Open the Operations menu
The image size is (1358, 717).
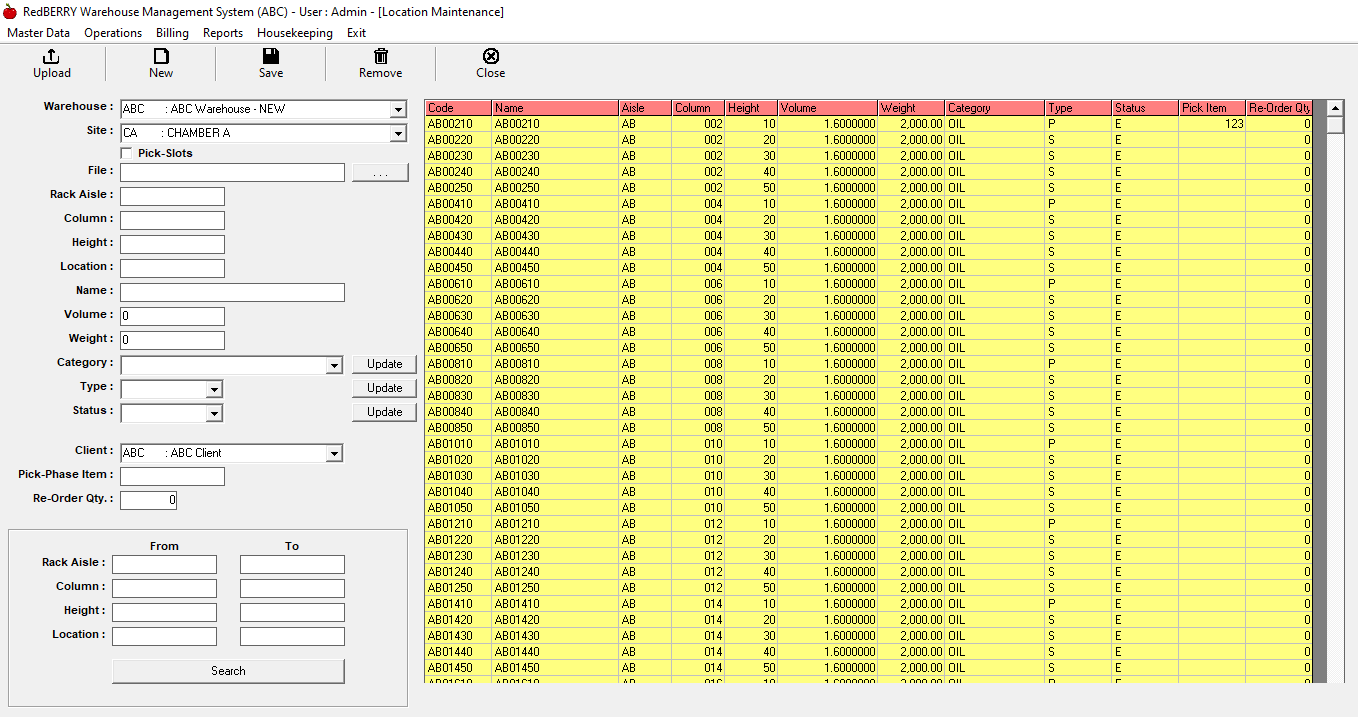tap(113, 33)
